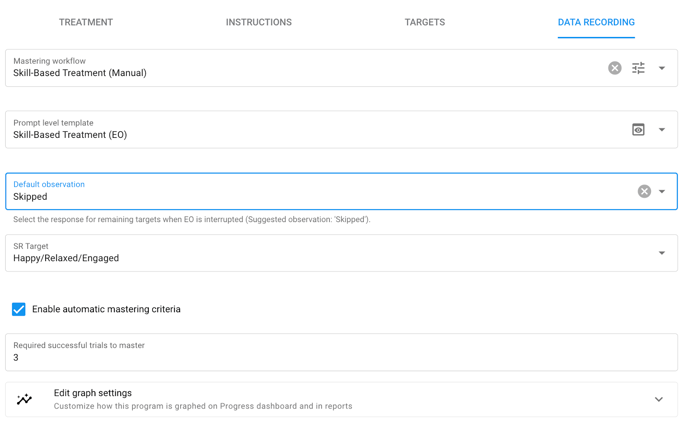Click the Enable automatic mastering criteria label
The width and height of the screenshot is (688, 433).
click(106, 309)
